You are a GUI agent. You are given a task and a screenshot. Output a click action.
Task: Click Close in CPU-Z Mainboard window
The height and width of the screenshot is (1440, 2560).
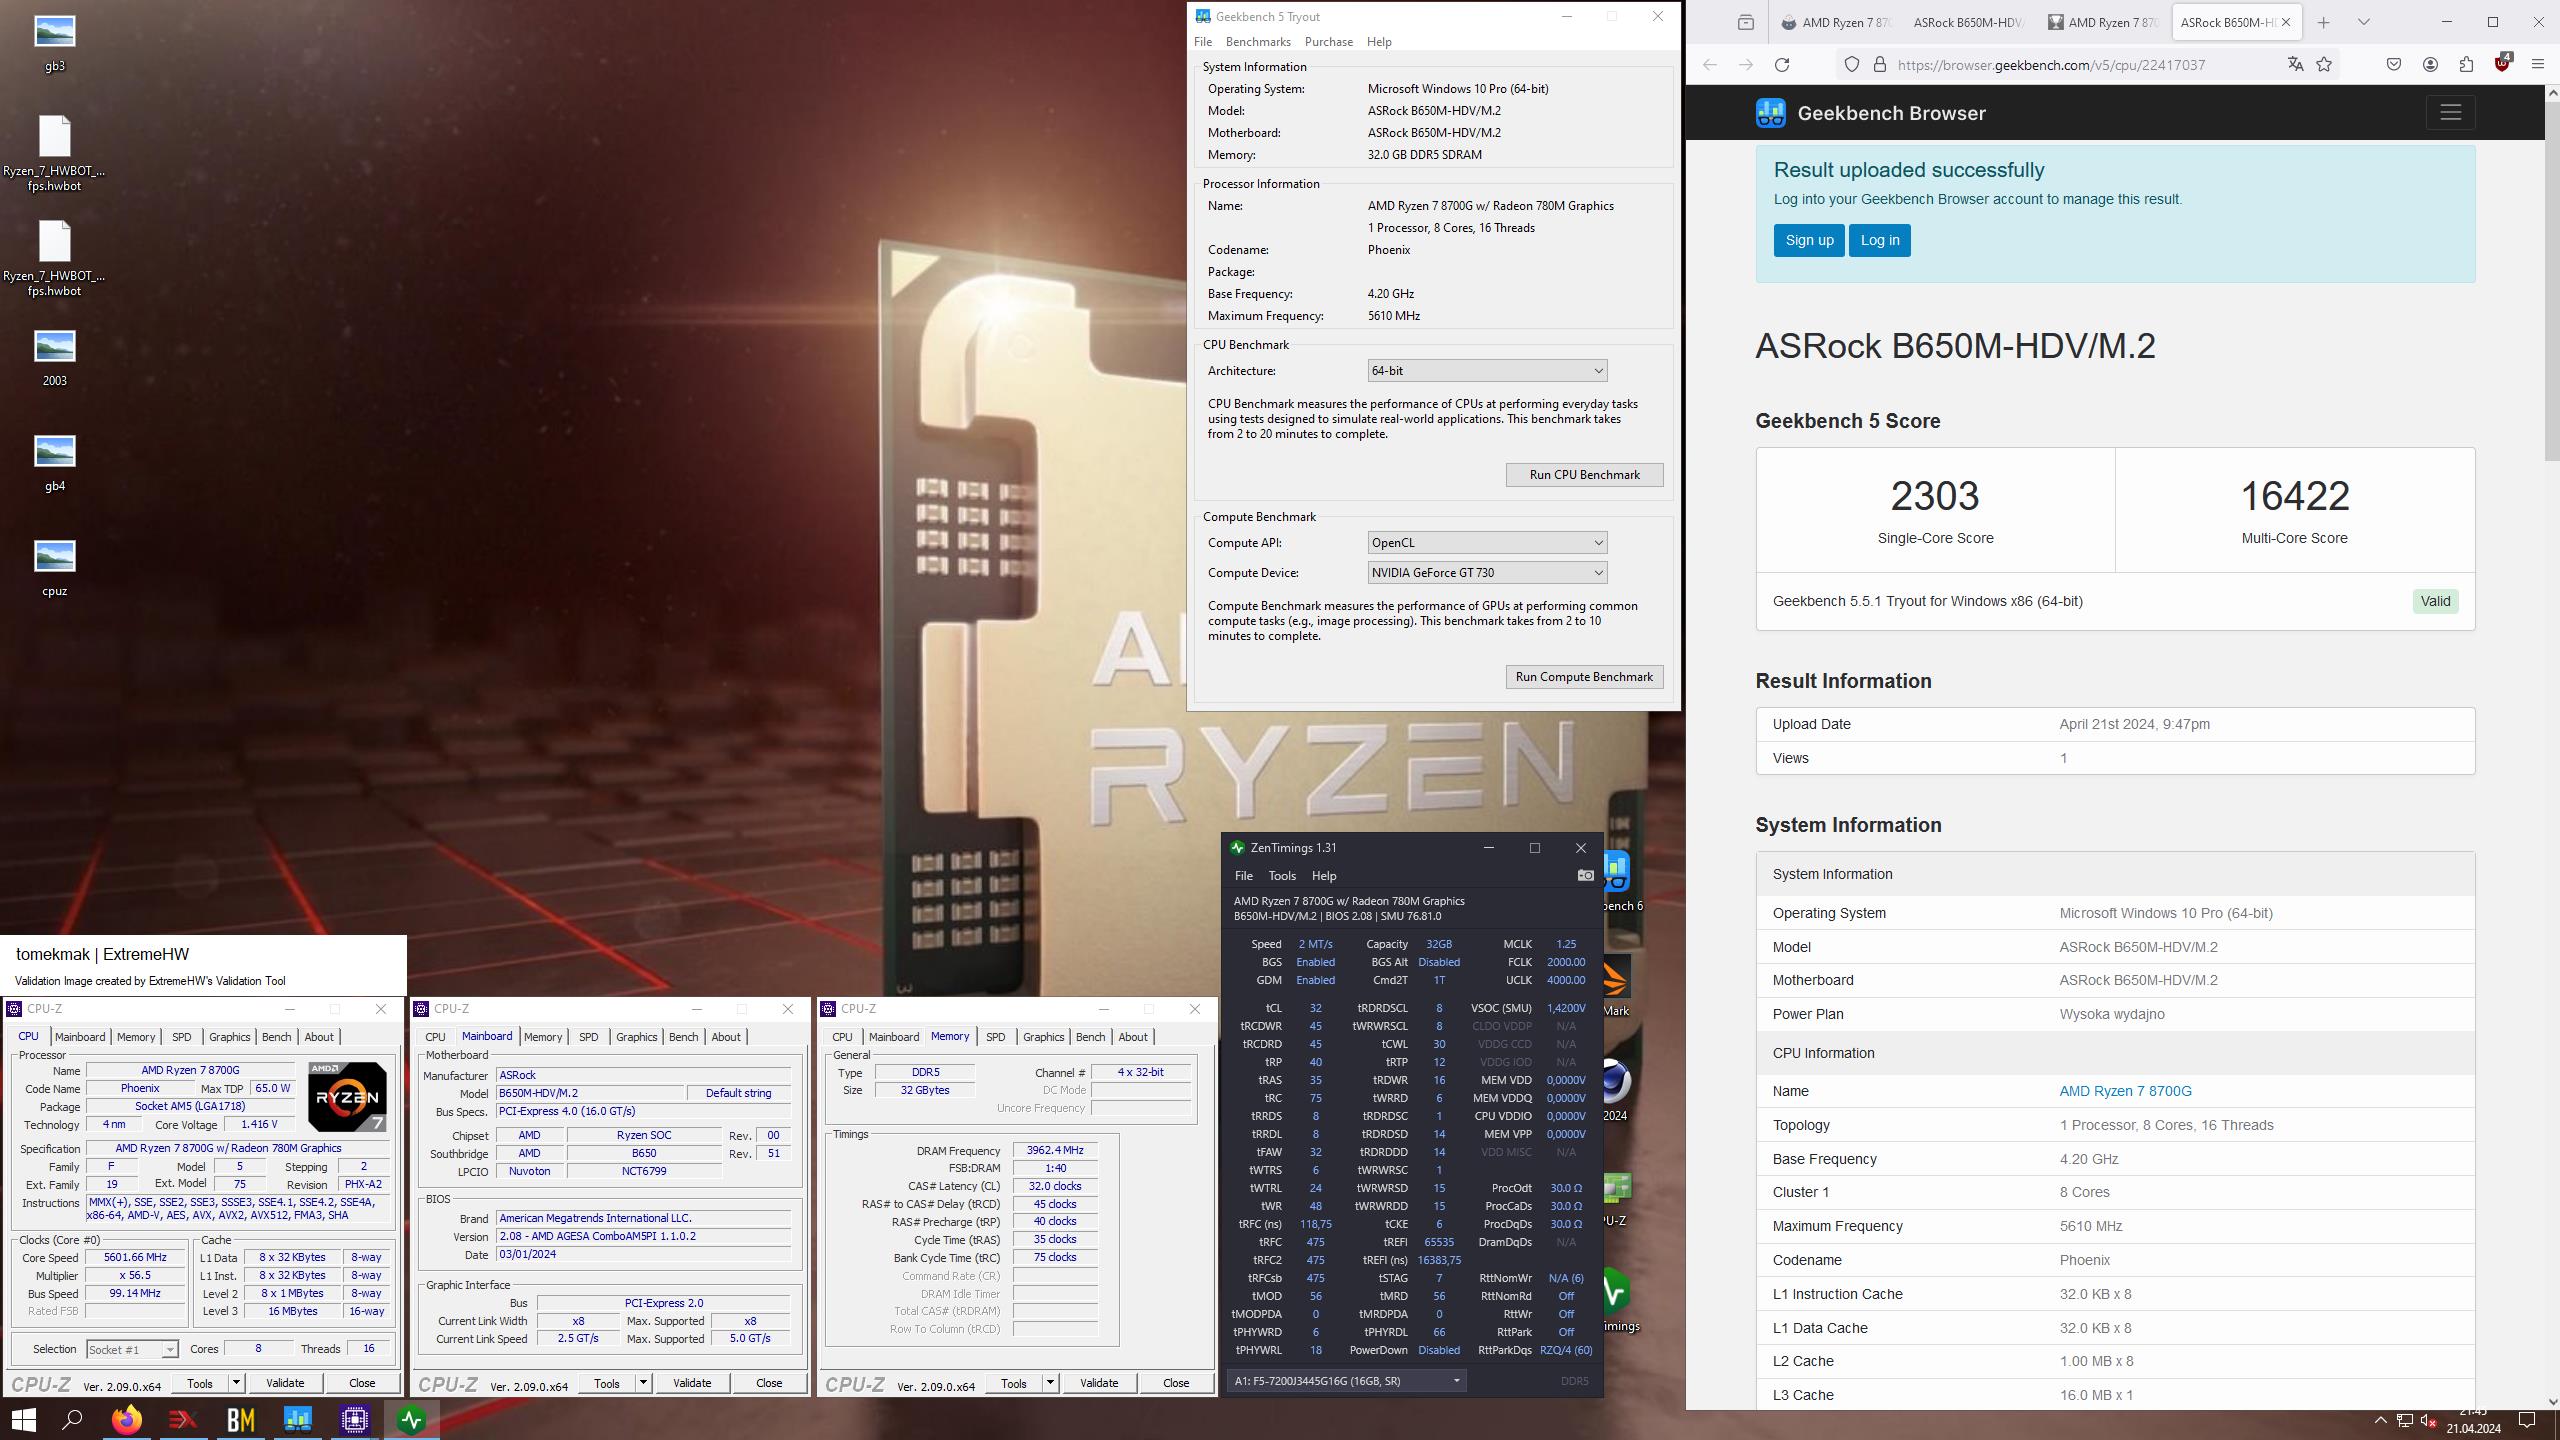coord(769,1383)
